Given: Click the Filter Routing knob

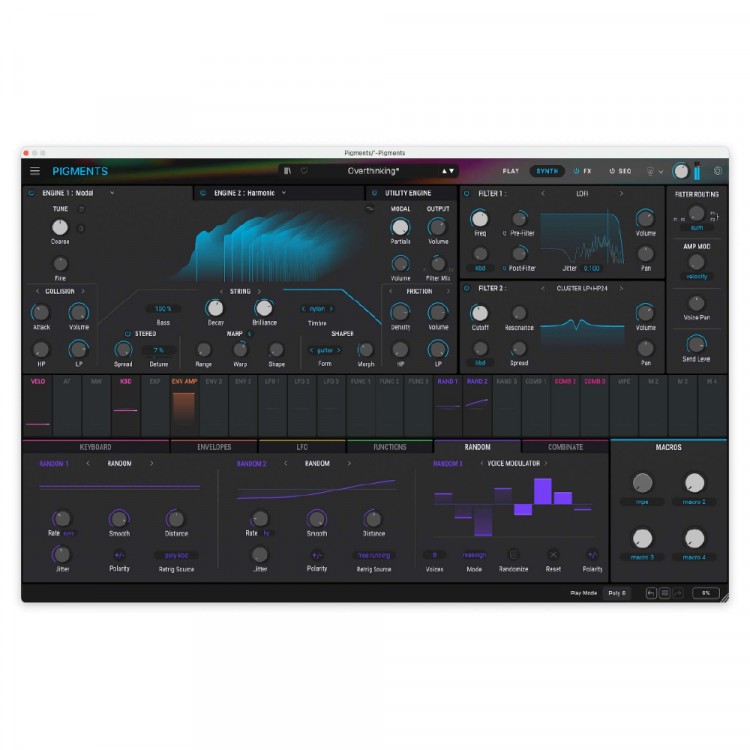Looking at the screenshot, I should click(x=696, y=213).
